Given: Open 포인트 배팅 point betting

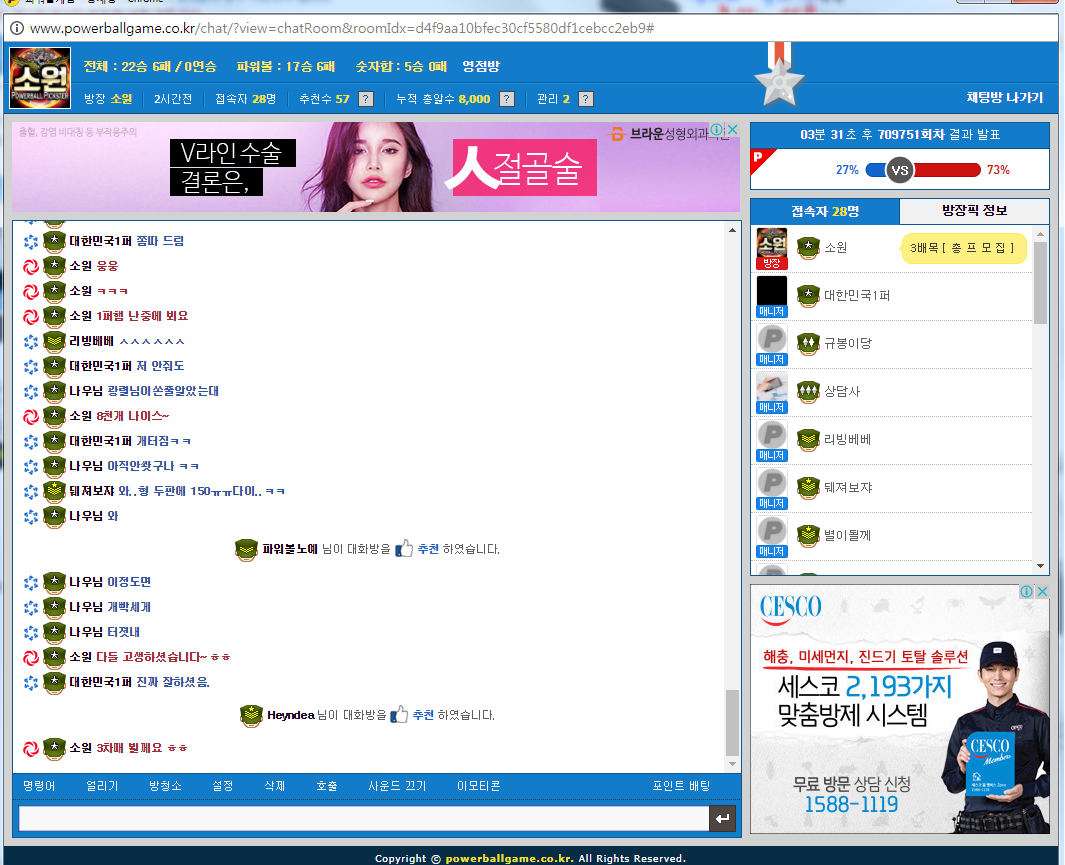Looking at the screenshot, I should click(x=681, y=786).
